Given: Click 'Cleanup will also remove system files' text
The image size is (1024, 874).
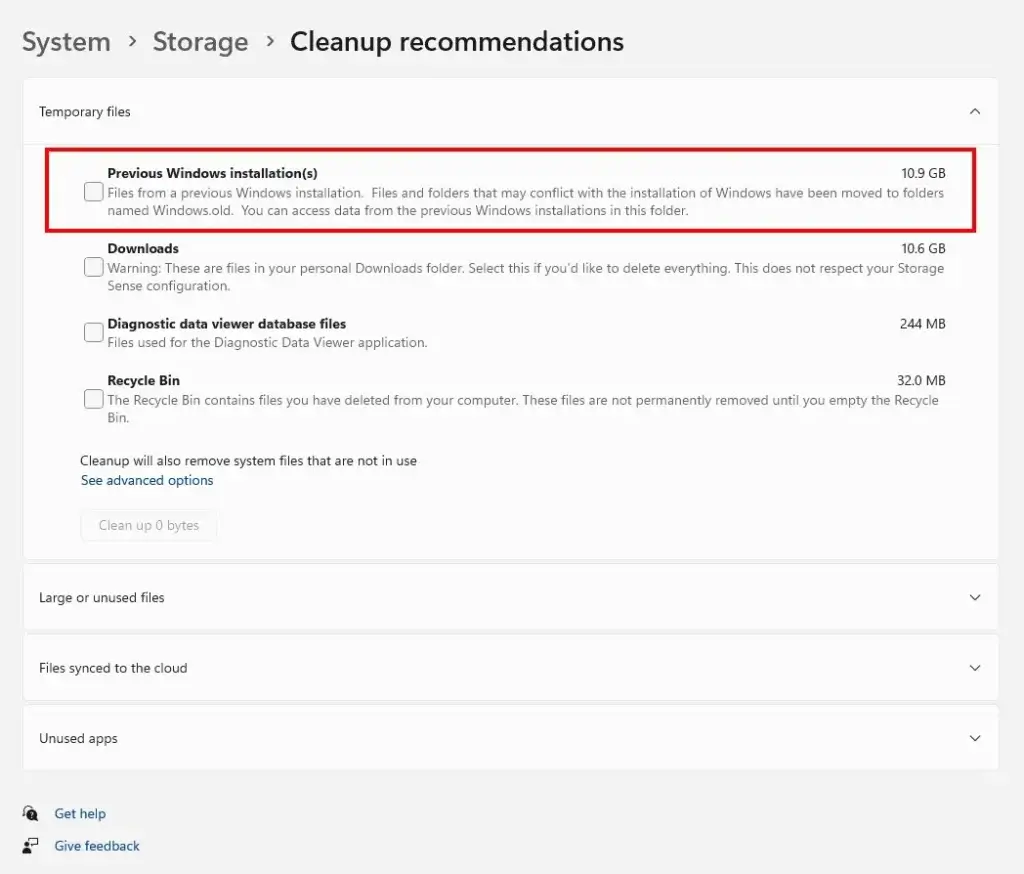Looking at the screenshot, I should coord(248,461).
